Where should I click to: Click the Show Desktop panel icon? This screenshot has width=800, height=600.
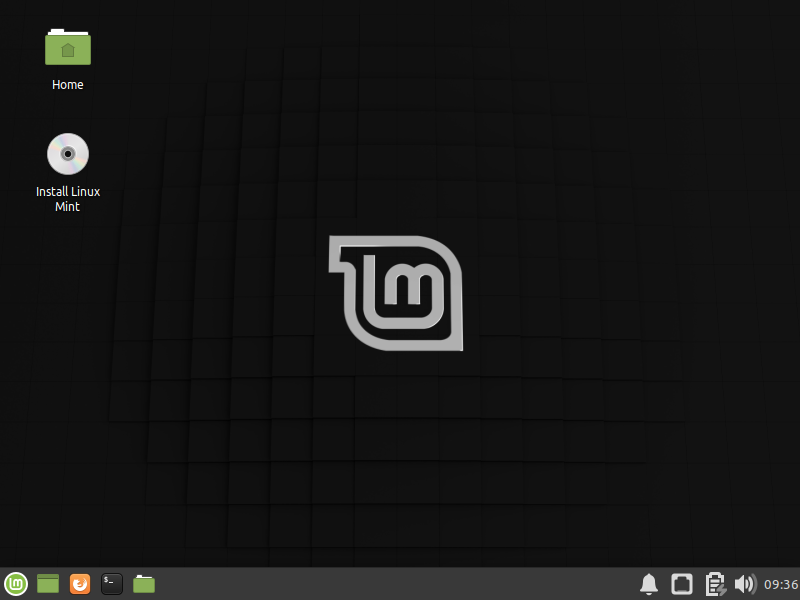coord(48,584)
